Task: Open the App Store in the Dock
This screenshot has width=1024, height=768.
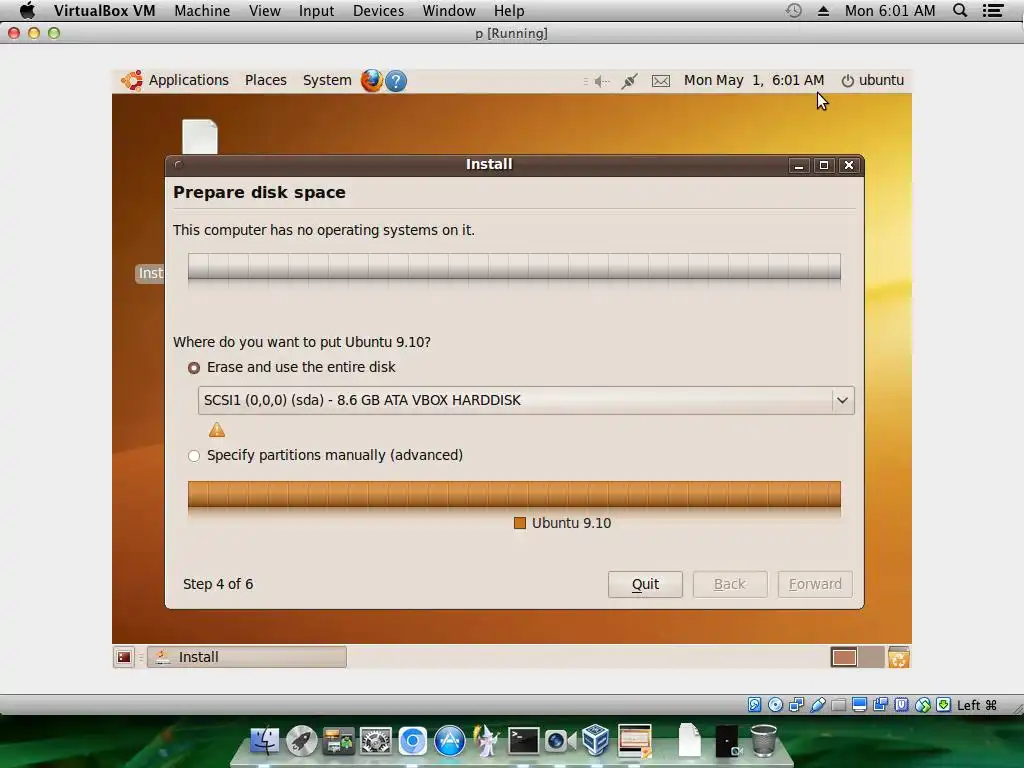Action: pos(449,741)
